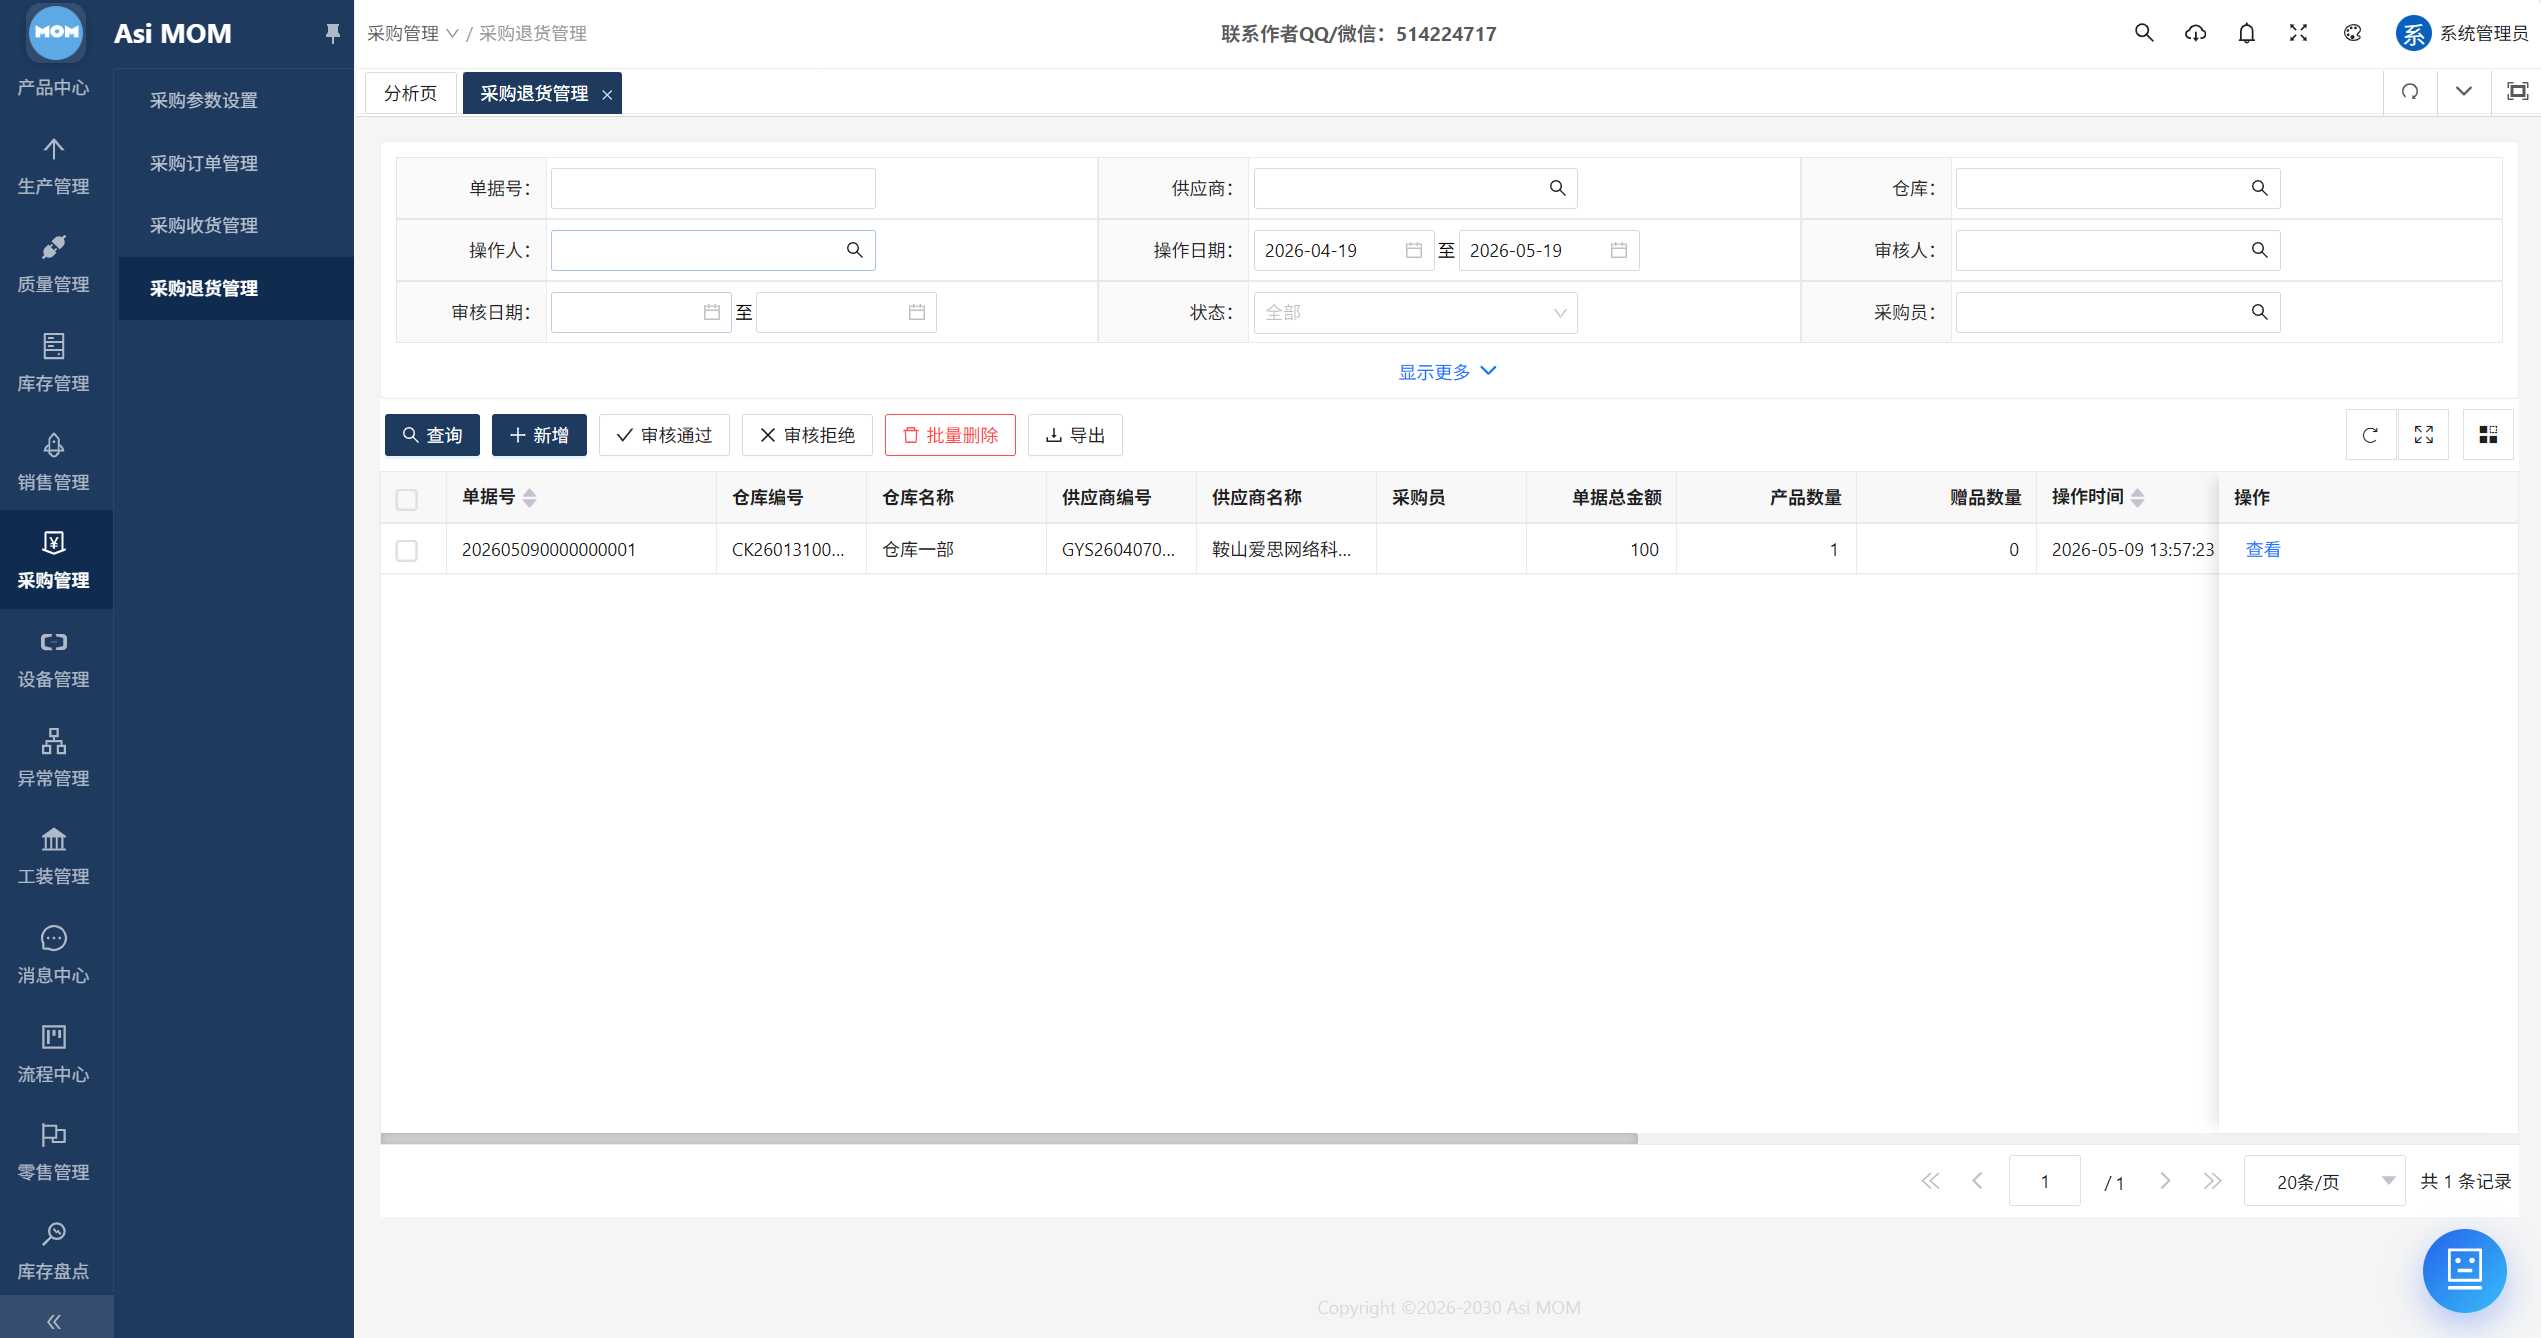The image size is (2541, 1338).
Task: Open 采购员 lookup search icon
Action: (x=2259, y=312)
